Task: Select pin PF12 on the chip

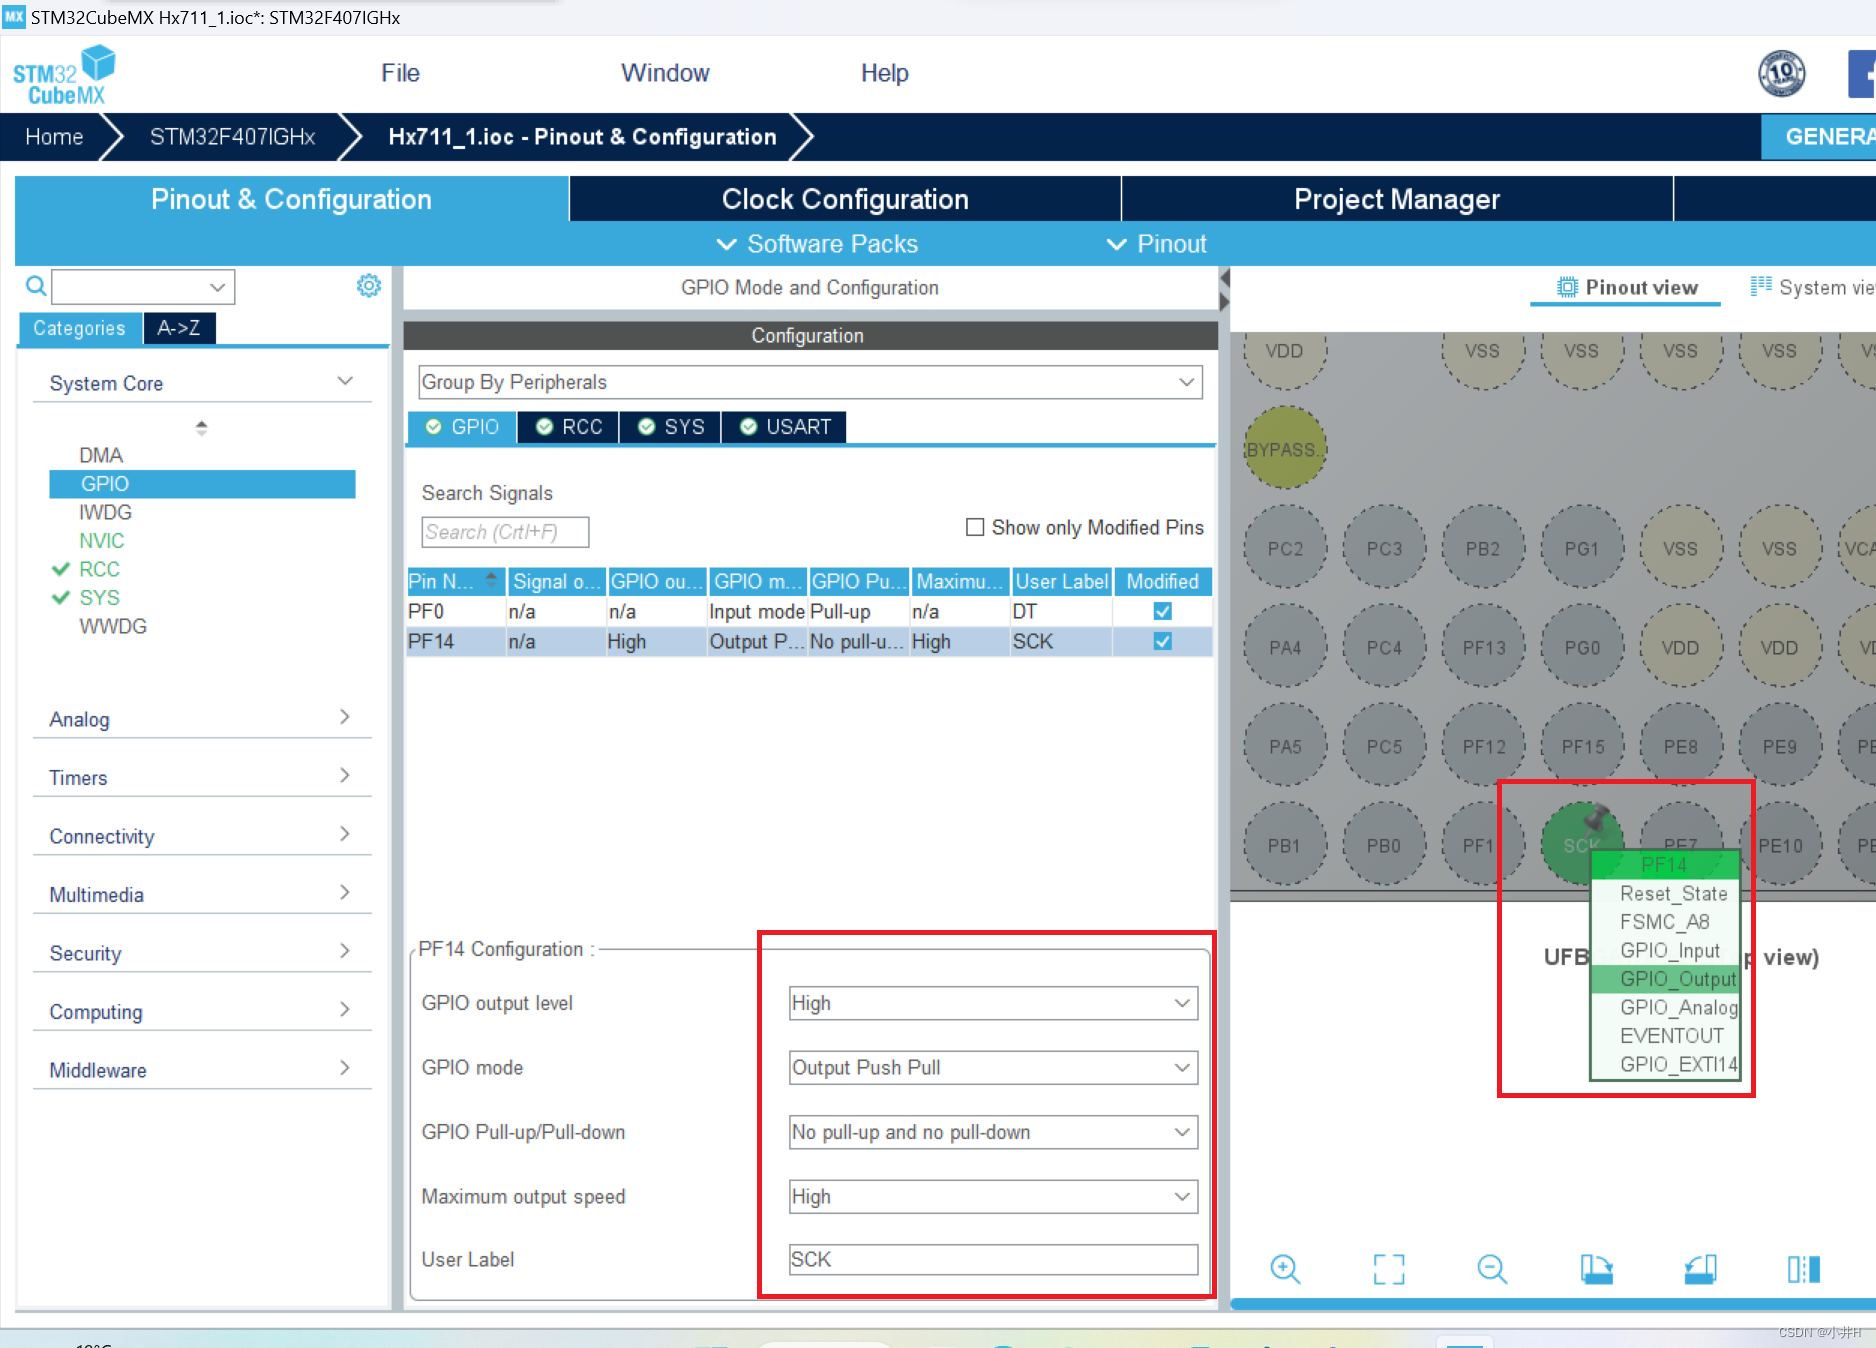Action: (1483, 746)
